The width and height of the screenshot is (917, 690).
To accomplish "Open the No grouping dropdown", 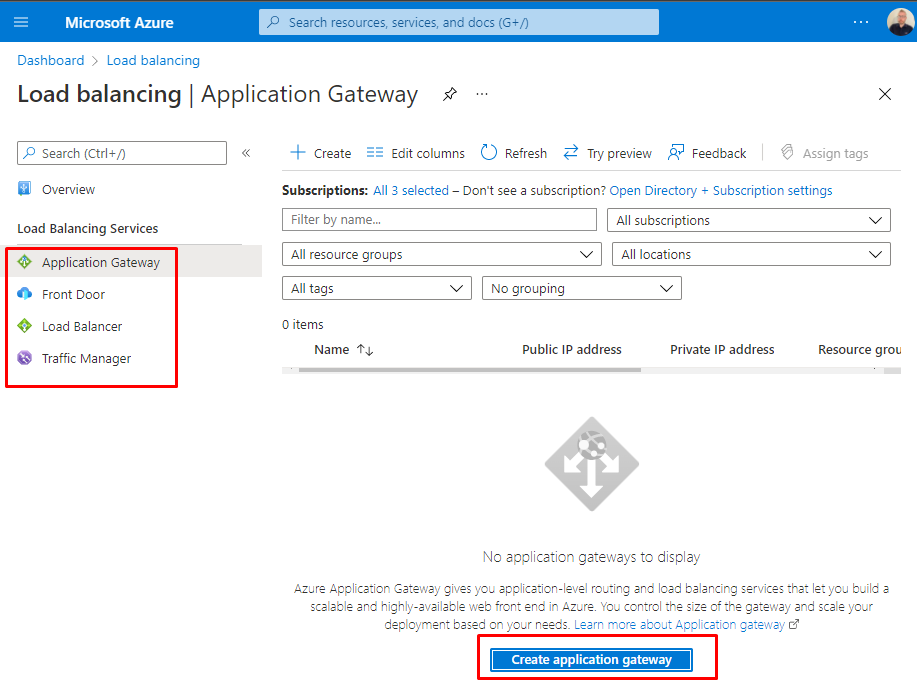I will pyautogui.click(x=581, y=289).
